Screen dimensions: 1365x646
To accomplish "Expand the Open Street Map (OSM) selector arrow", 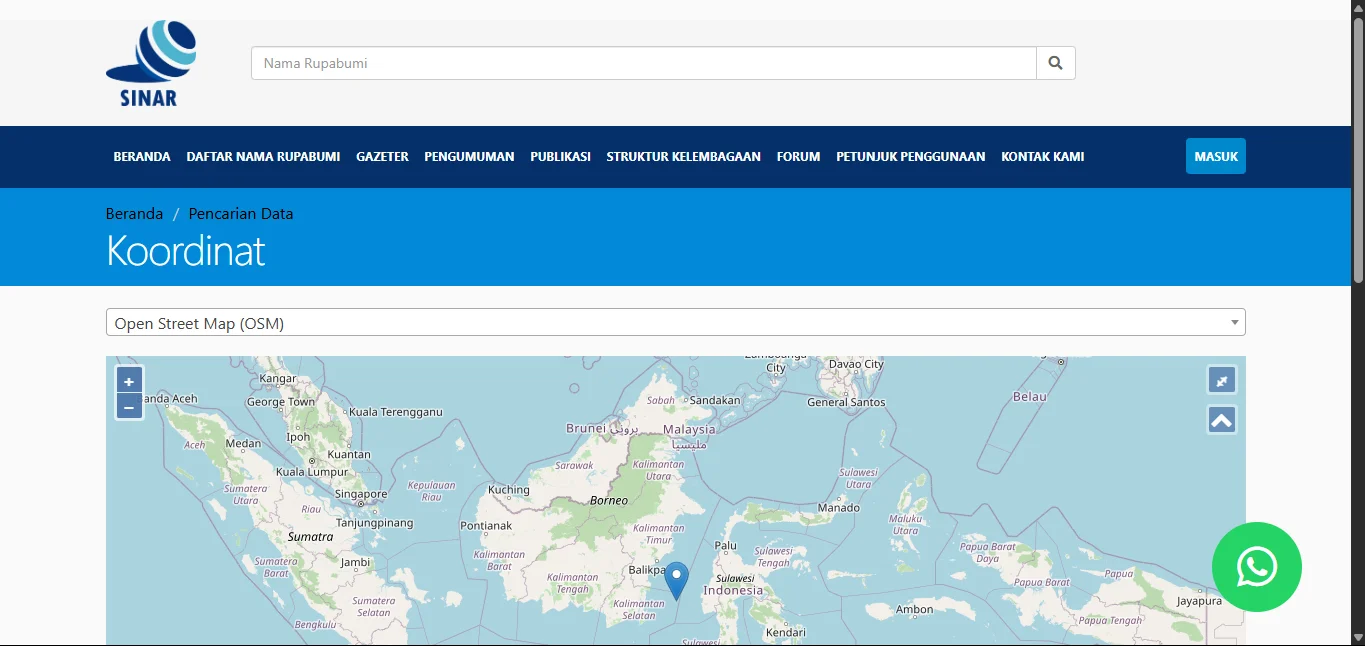I will (x=1233, y=322).
